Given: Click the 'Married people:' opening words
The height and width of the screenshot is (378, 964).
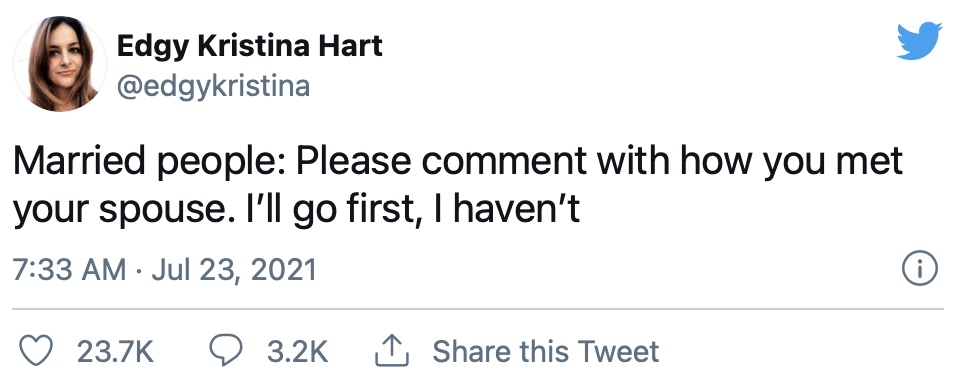Looking at the screenshot, I should pos(149,163).
